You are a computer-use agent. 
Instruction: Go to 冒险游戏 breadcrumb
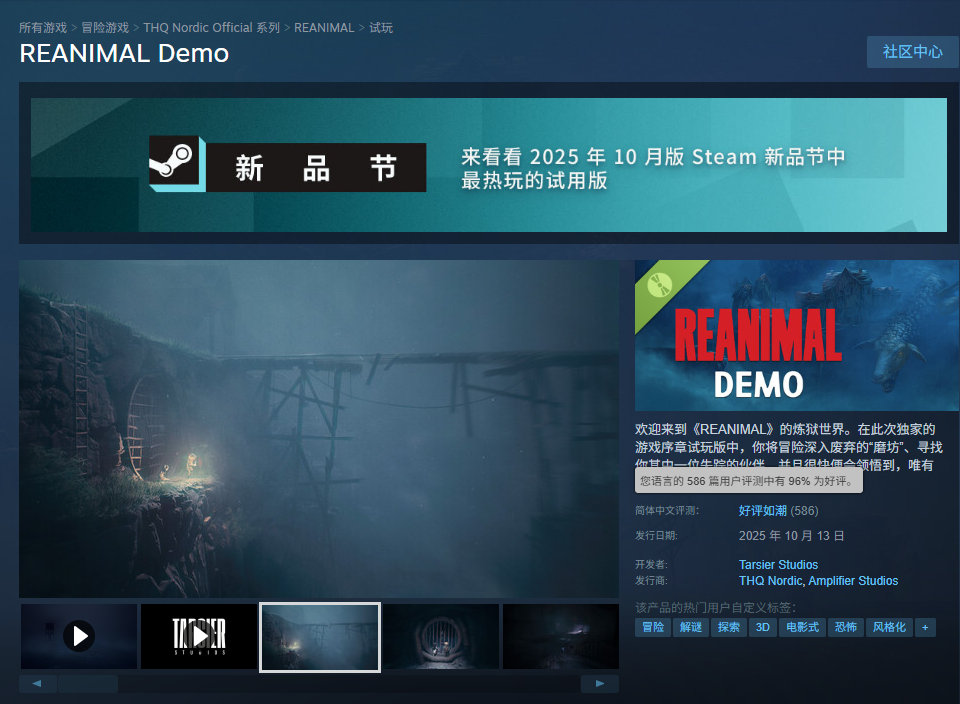pos(105,28)
